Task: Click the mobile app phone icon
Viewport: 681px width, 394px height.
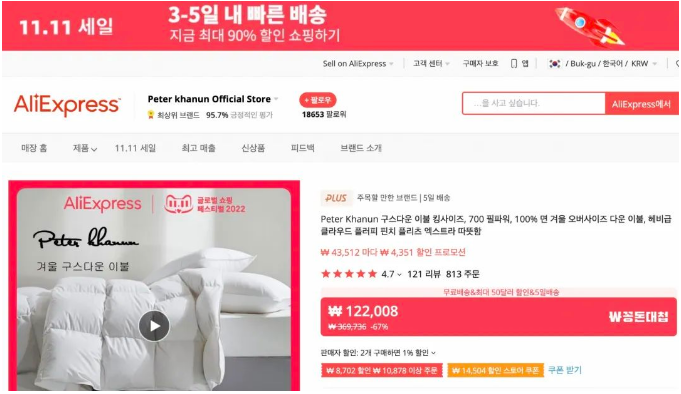Action: [x=514, y=63]
